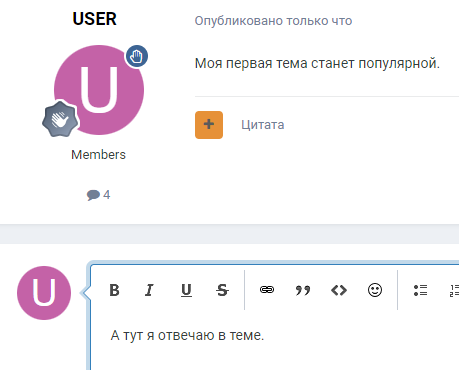Toggle italic formatting in the editor

pos(150,290)
